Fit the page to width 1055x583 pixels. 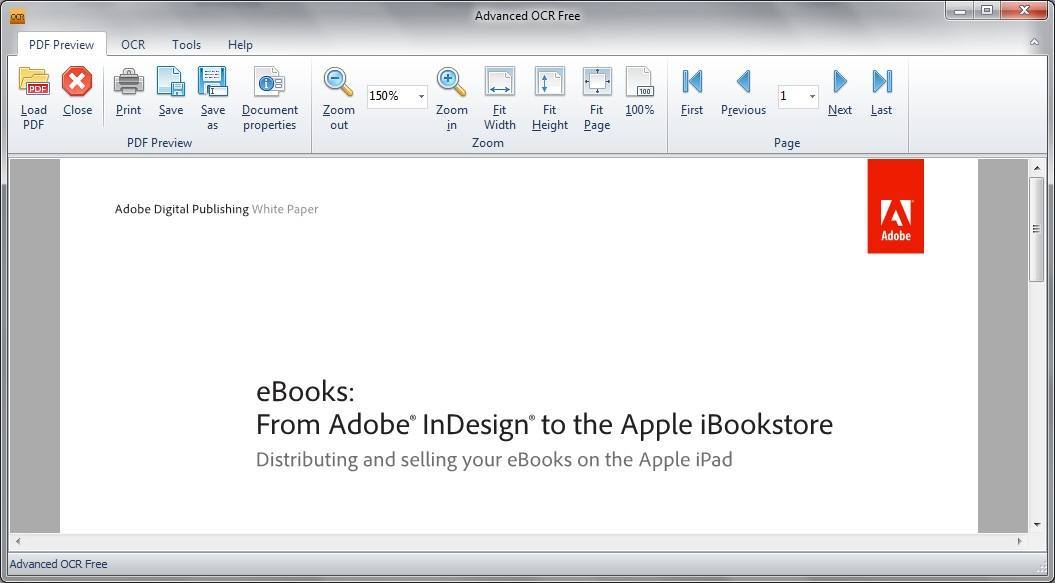499,96
